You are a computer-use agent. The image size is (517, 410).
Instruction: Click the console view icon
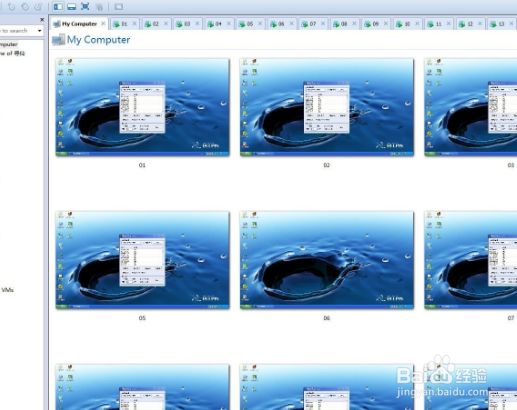click(x=119, y=7)
